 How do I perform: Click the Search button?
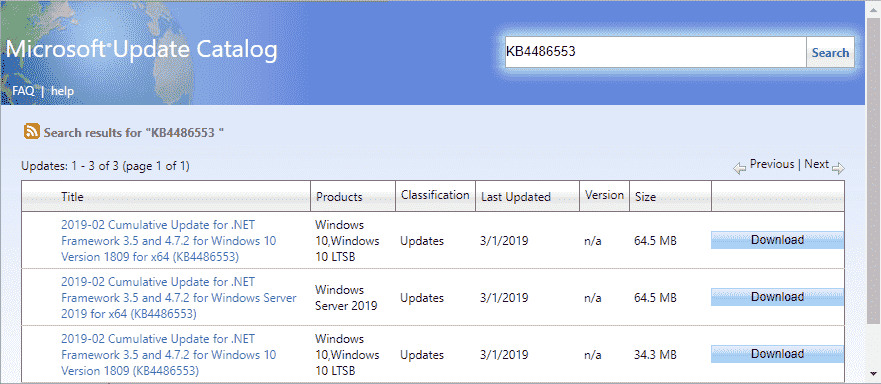830,52
